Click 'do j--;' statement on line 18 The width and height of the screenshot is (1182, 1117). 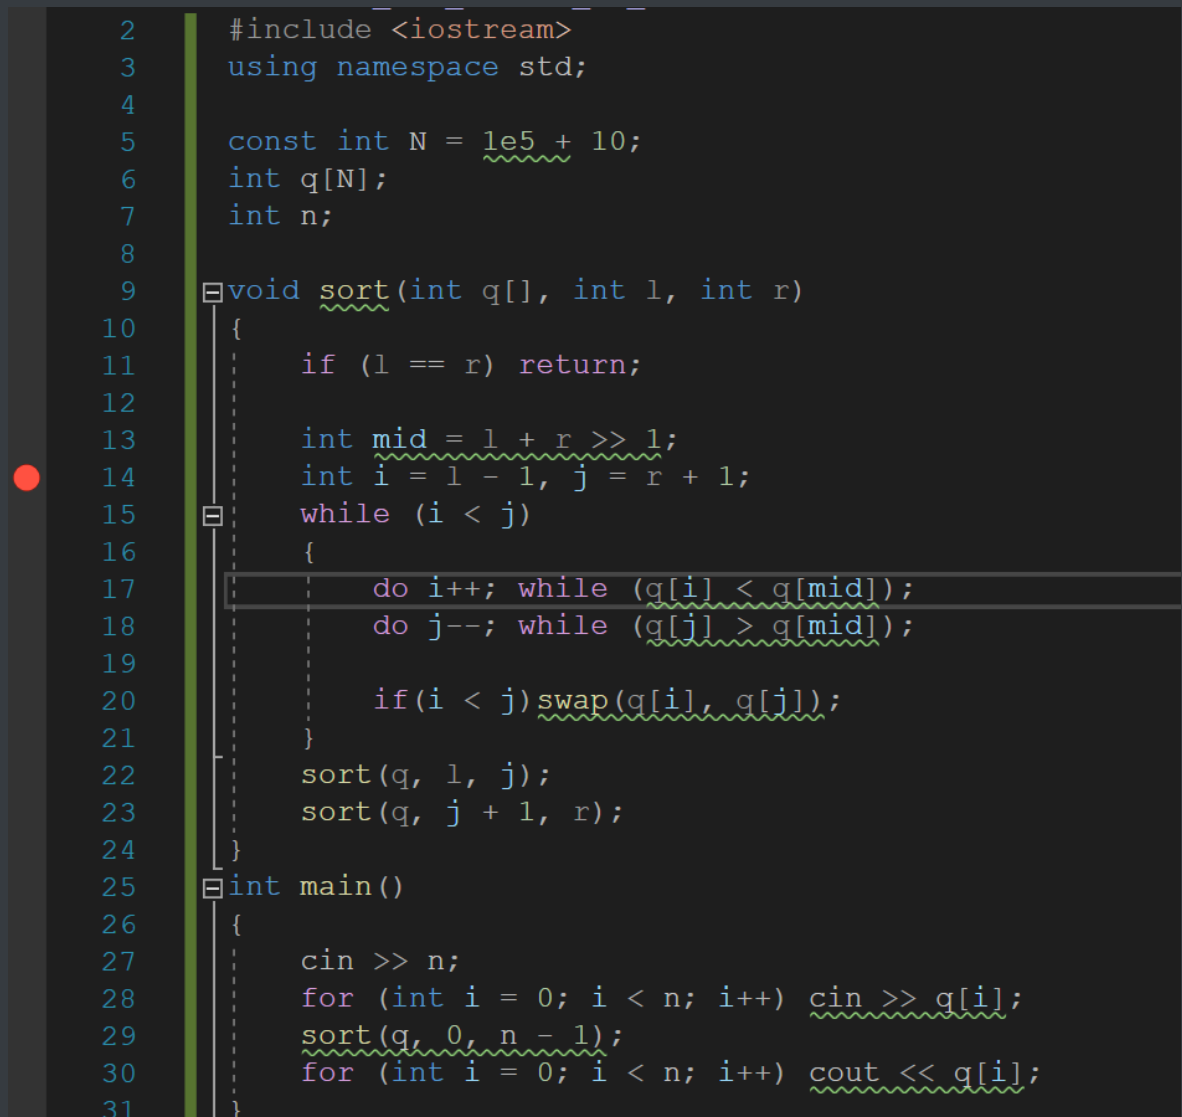434,626
